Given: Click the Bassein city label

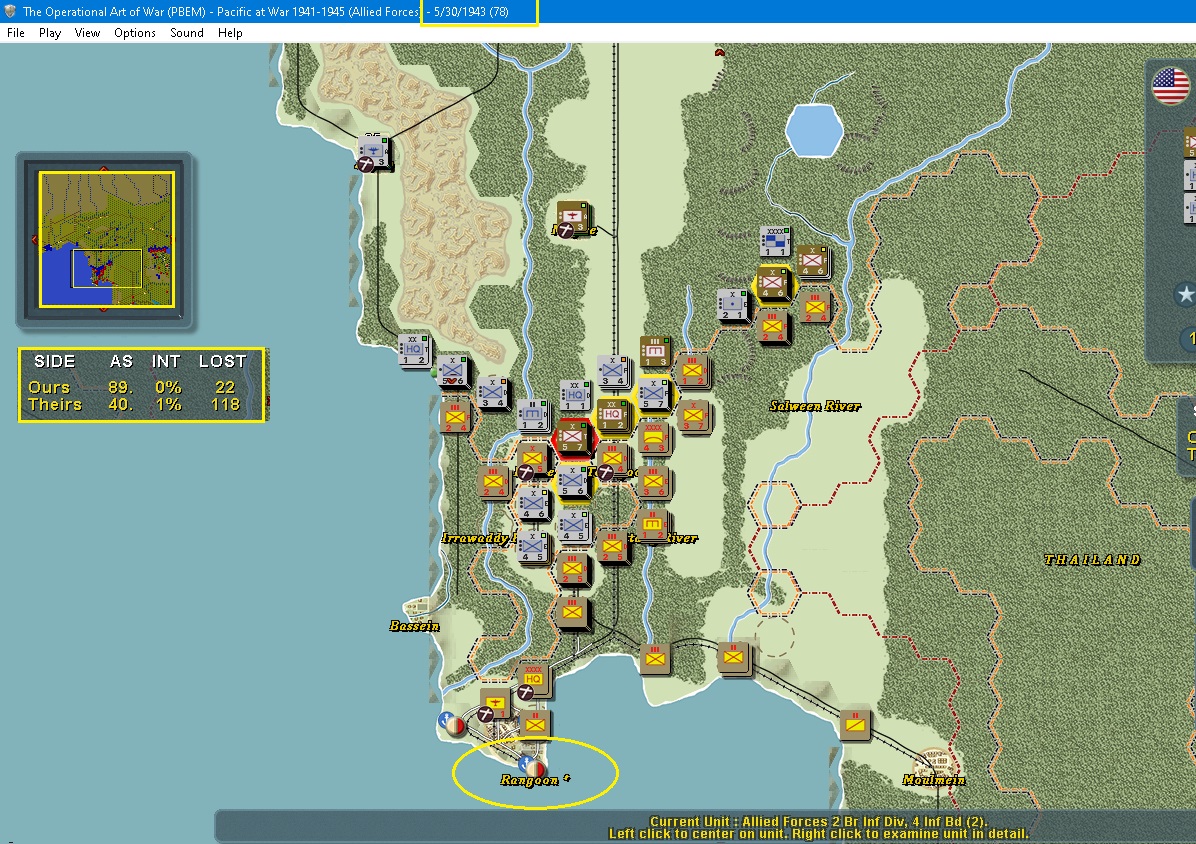Looking at the screenshot, I should [x=414, y=626].
